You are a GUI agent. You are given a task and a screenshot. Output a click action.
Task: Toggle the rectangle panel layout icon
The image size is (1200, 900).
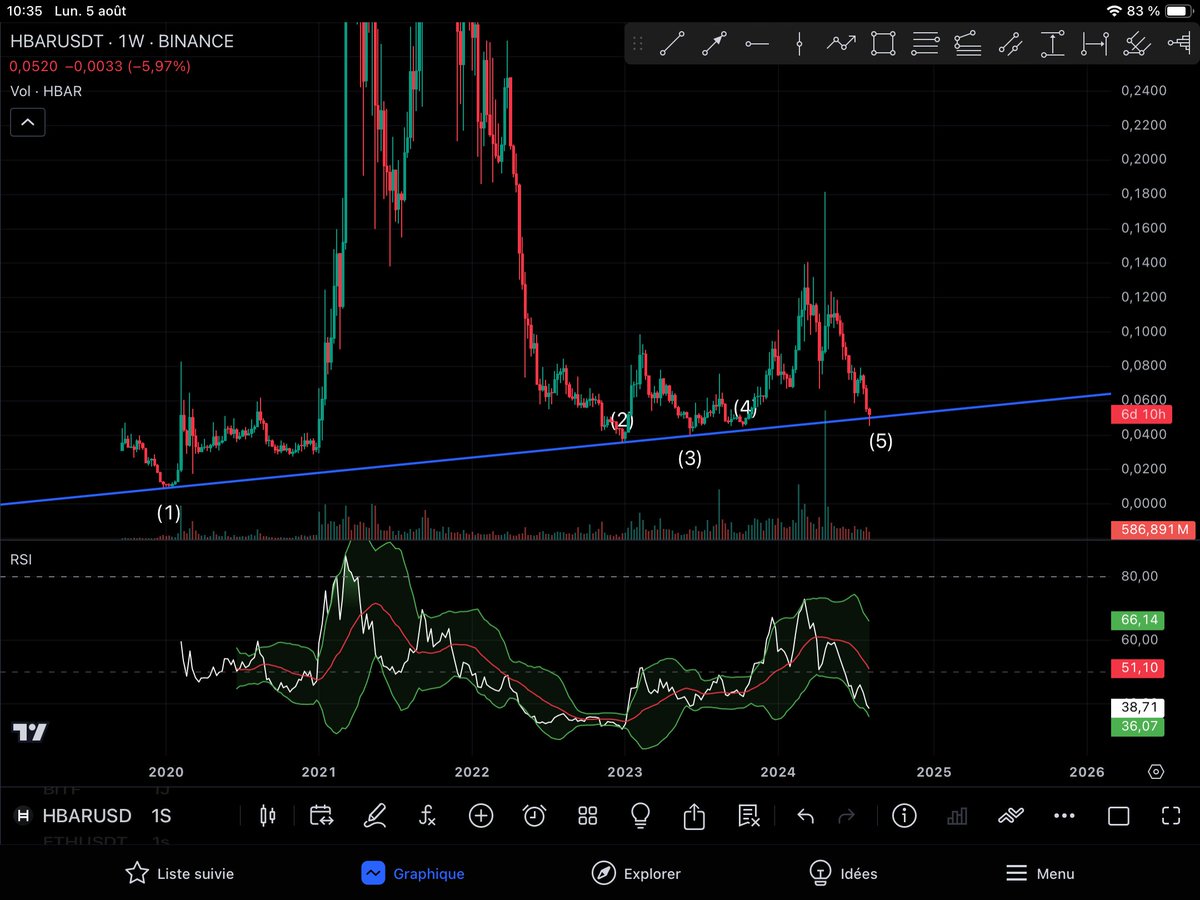1118,816
